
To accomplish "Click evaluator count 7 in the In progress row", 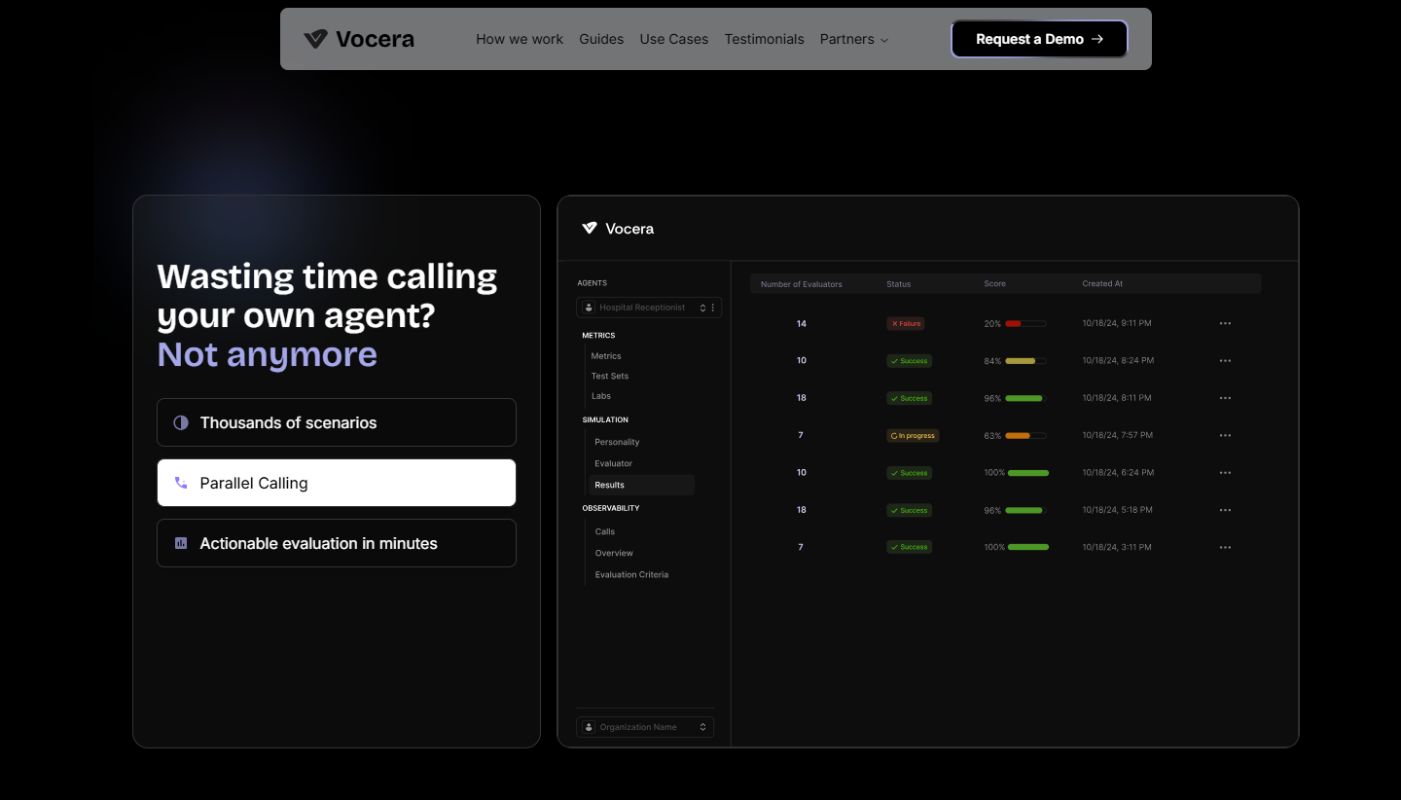I will 801,436.
